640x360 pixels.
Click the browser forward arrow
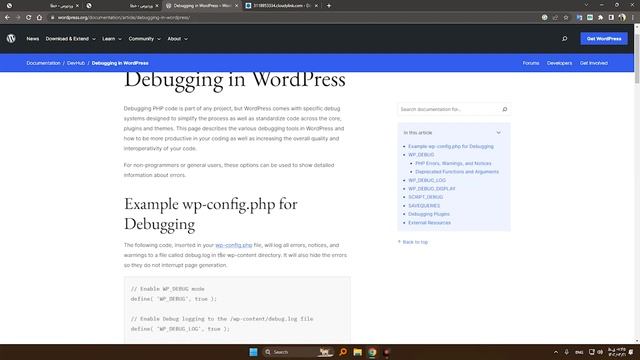18,18
